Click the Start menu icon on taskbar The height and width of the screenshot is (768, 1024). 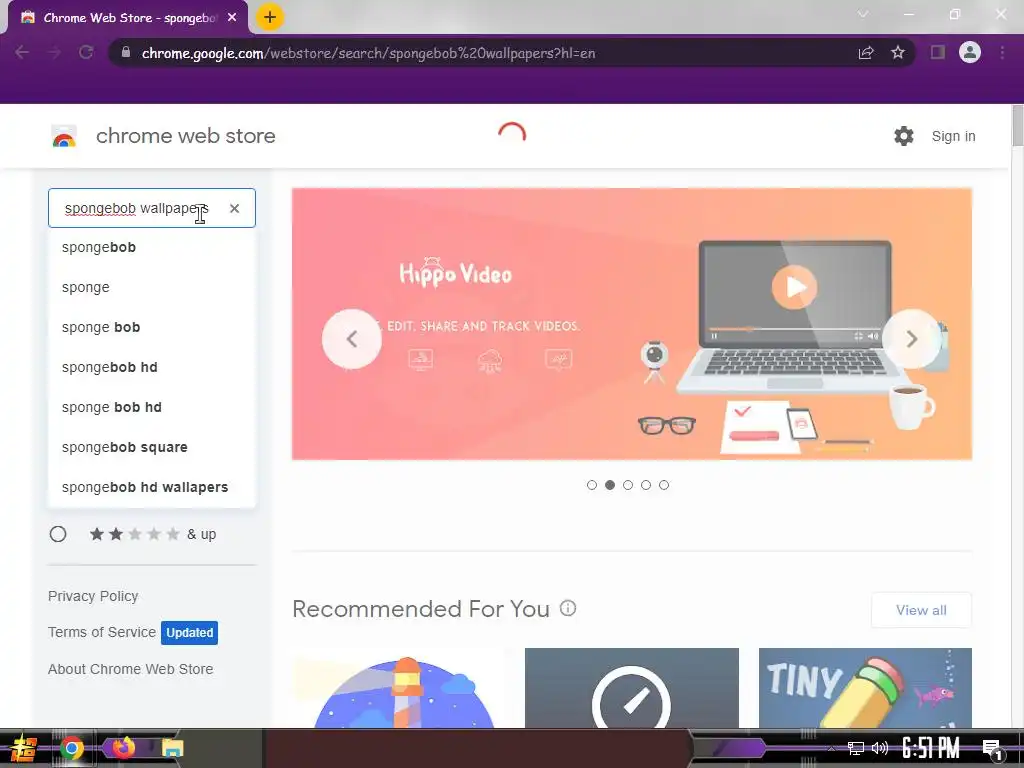(23, 748)
